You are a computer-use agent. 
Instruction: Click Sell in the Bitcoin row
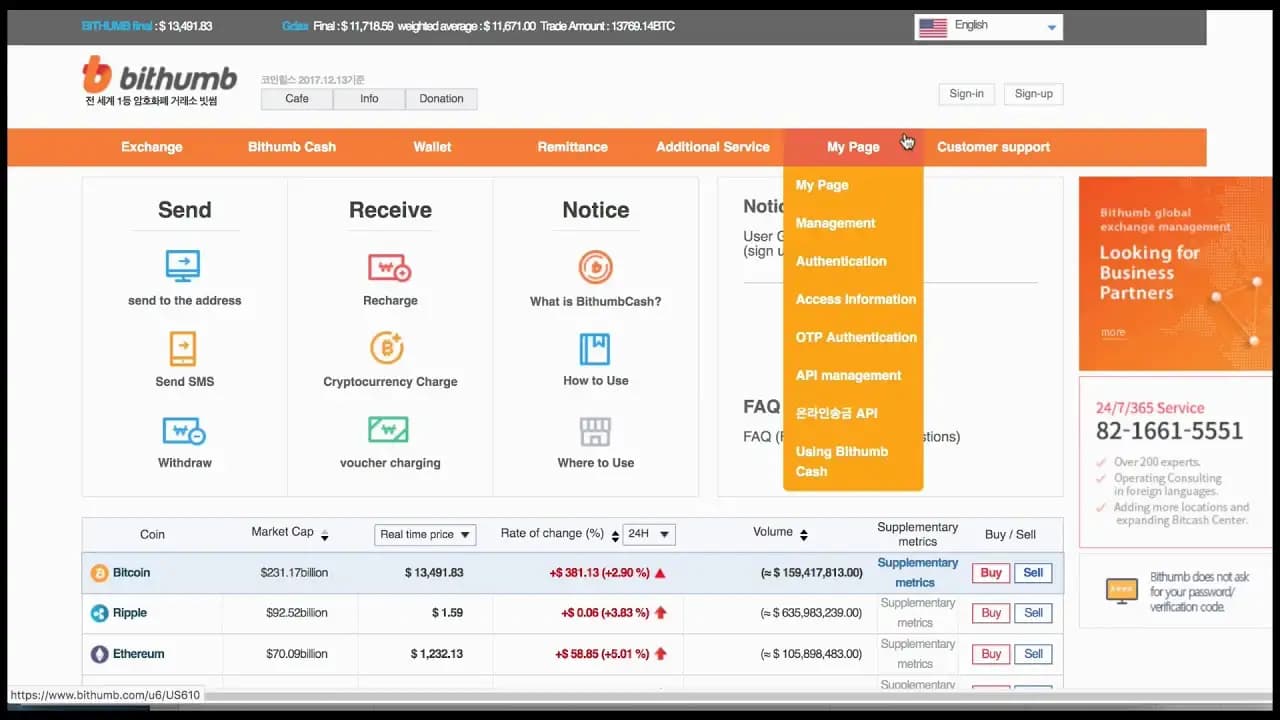(1033, 573)
